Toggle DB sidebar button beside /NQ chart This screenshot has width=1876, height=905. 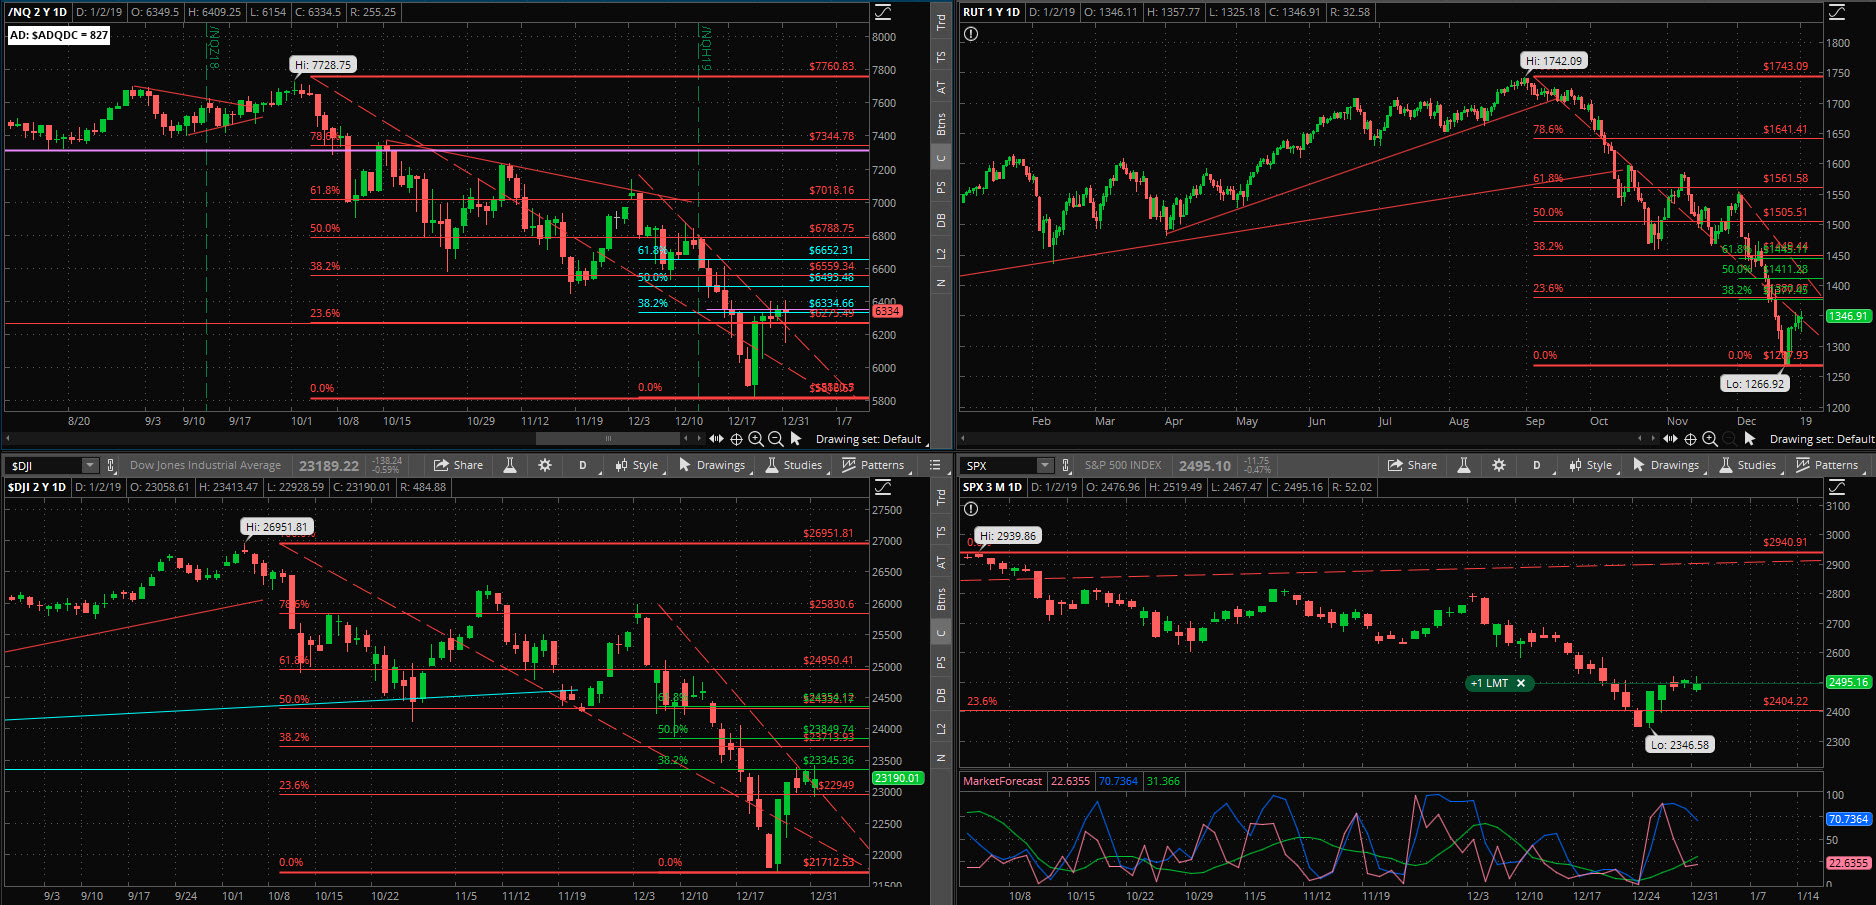click(x=941, y=221)
